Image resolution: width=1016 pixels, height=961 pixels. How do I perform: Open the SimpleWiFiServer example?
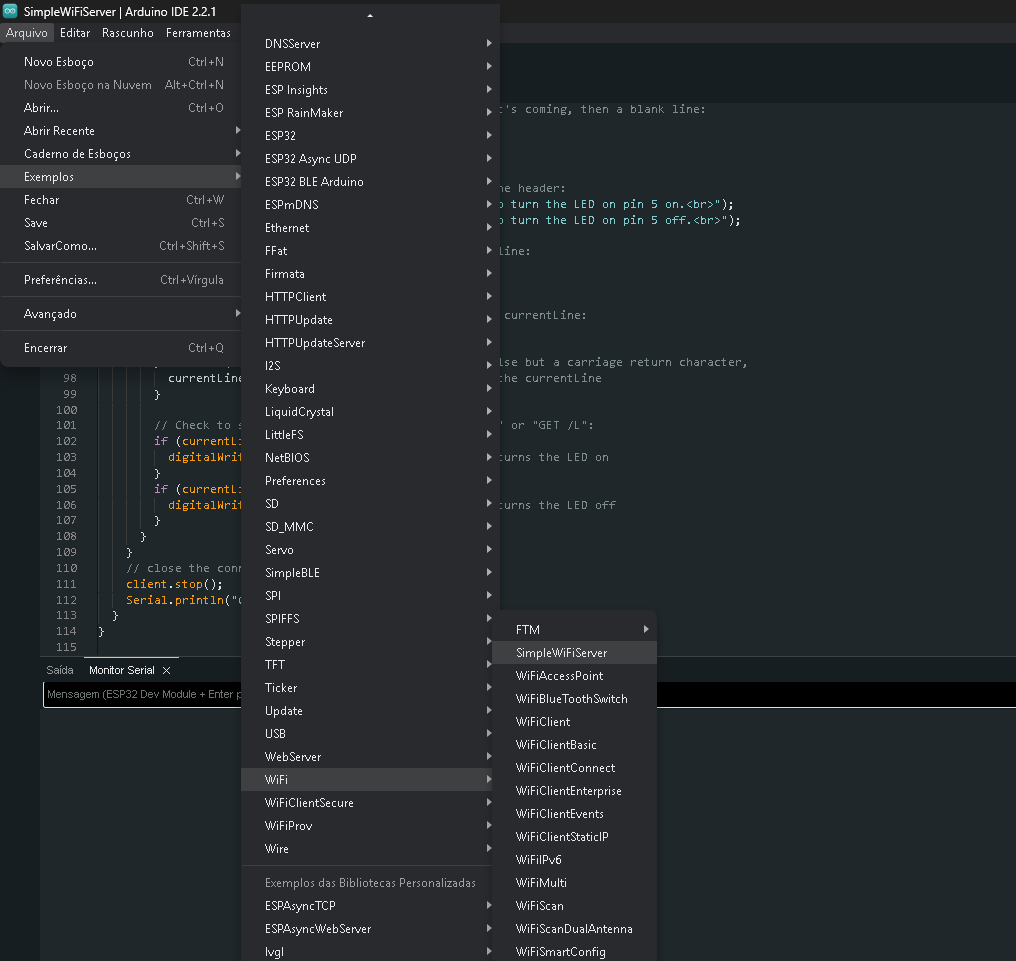pos(561,653)
